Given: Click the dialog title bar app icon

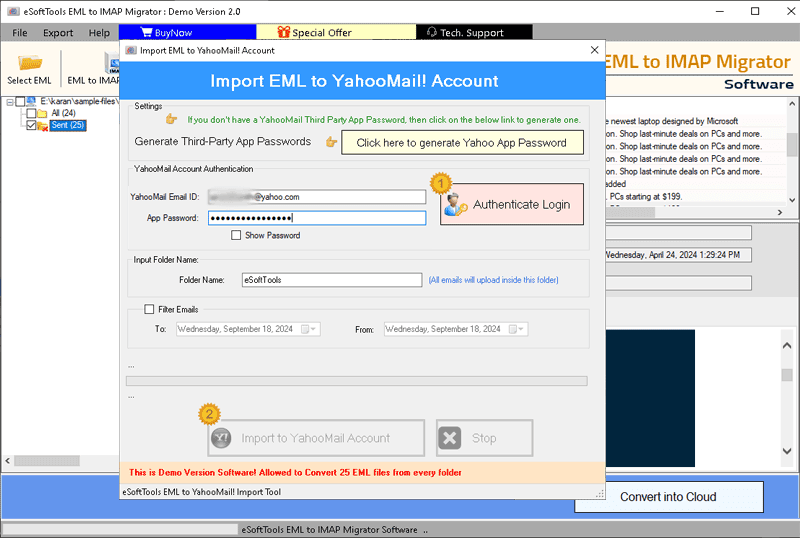Looking at the screenshot, I should [x=131, y=50].
